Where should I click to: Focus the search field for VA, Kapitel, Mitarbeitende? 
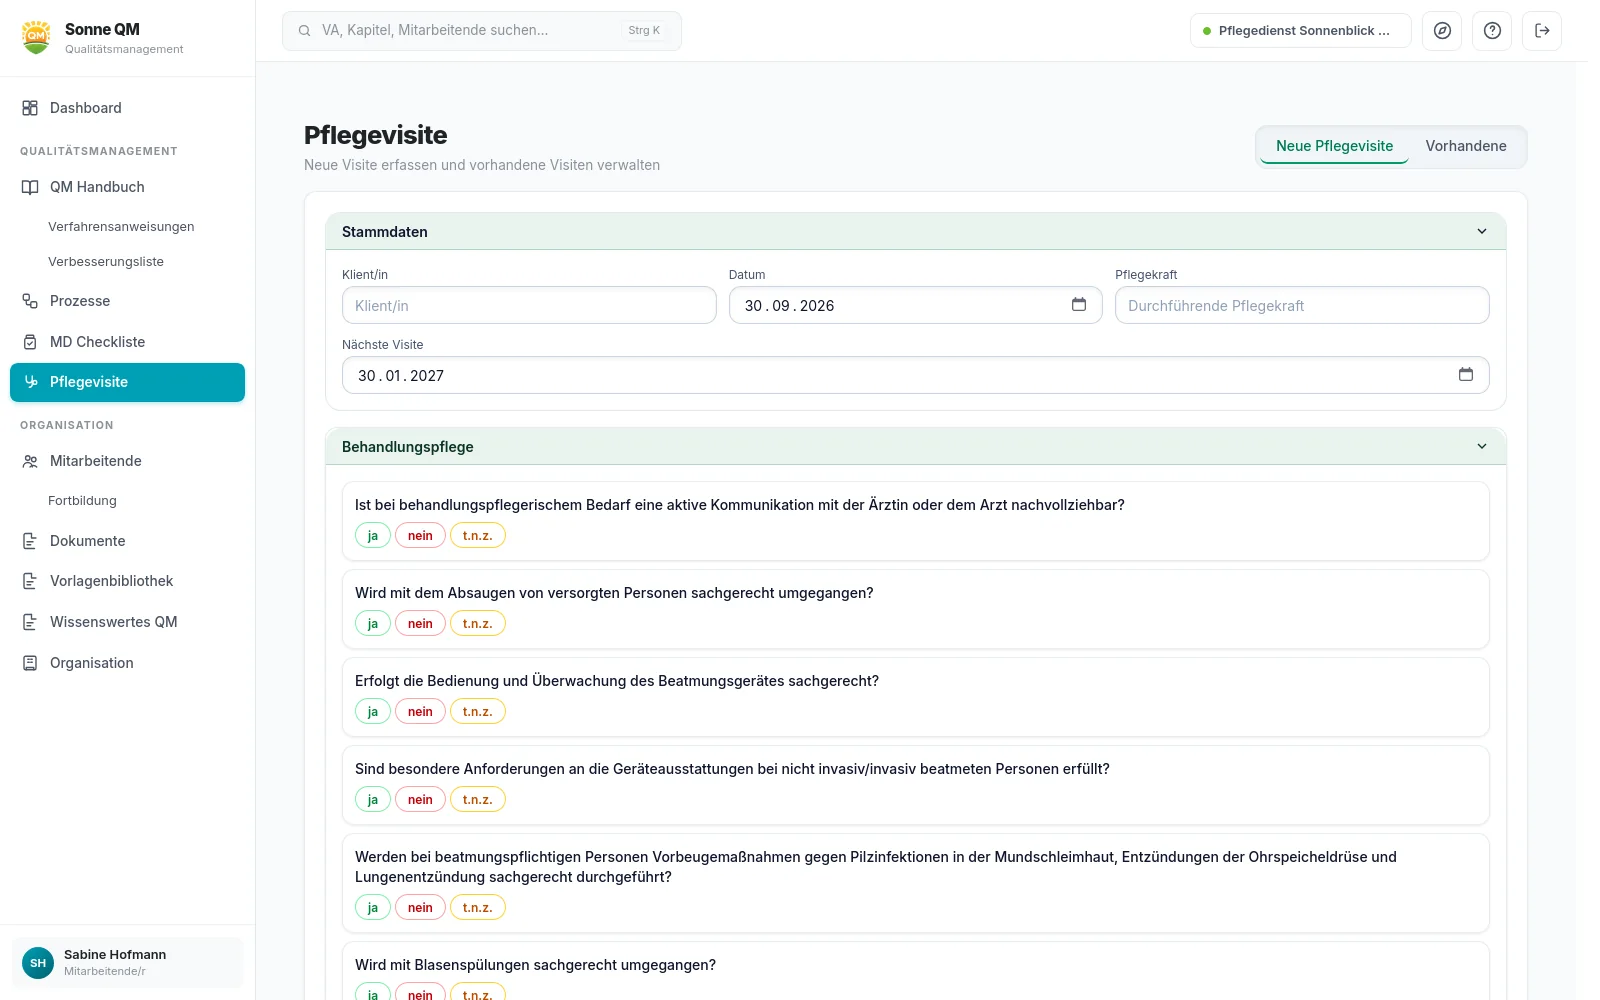(x=482, y=31)
